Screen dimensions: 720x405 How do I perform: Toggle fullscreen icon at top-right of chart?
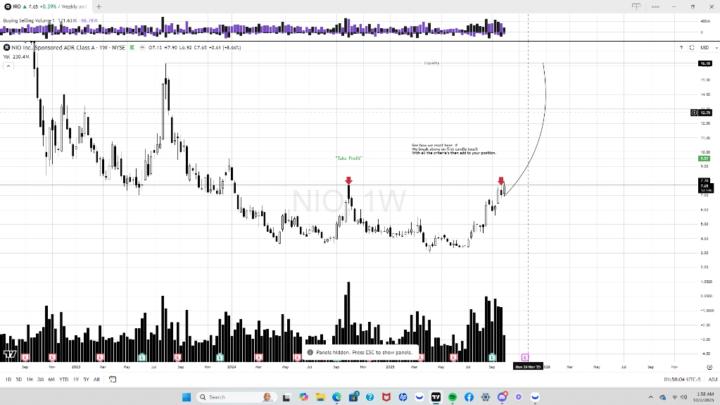pyautogui.click(x=692, y=48)
